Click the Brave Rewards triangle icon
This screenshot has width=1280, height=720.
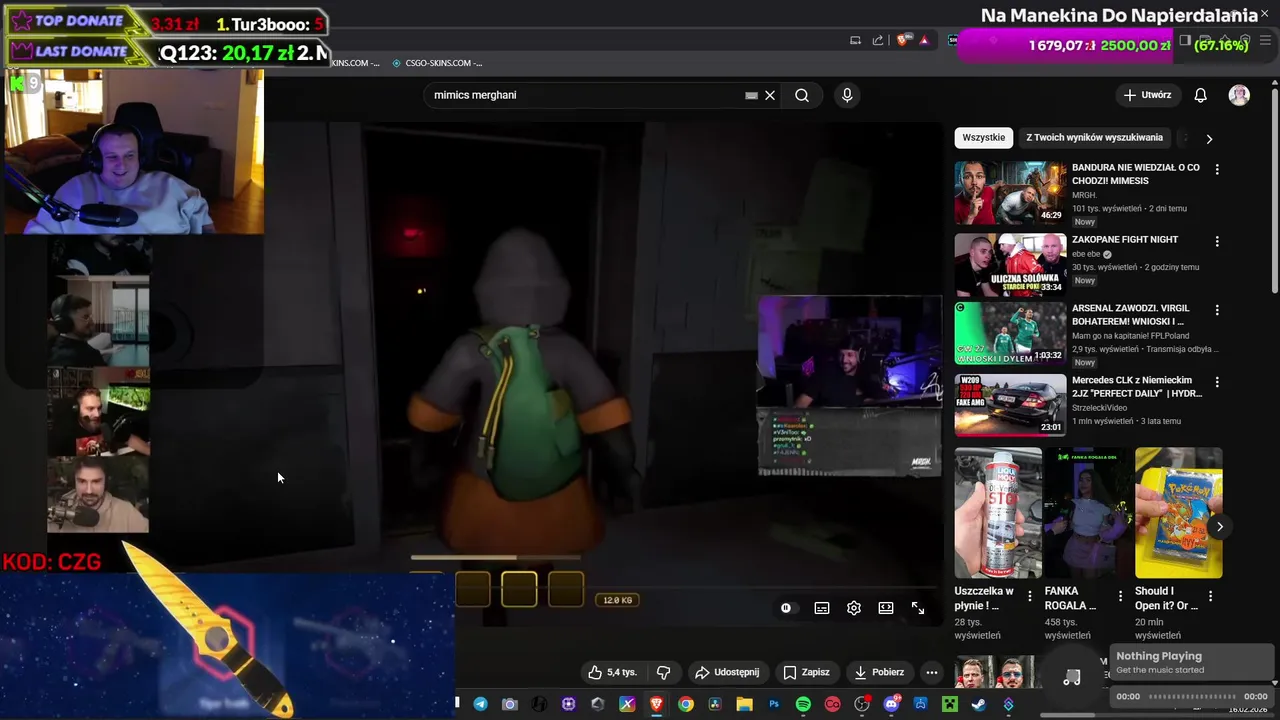(x=924, y=40)
